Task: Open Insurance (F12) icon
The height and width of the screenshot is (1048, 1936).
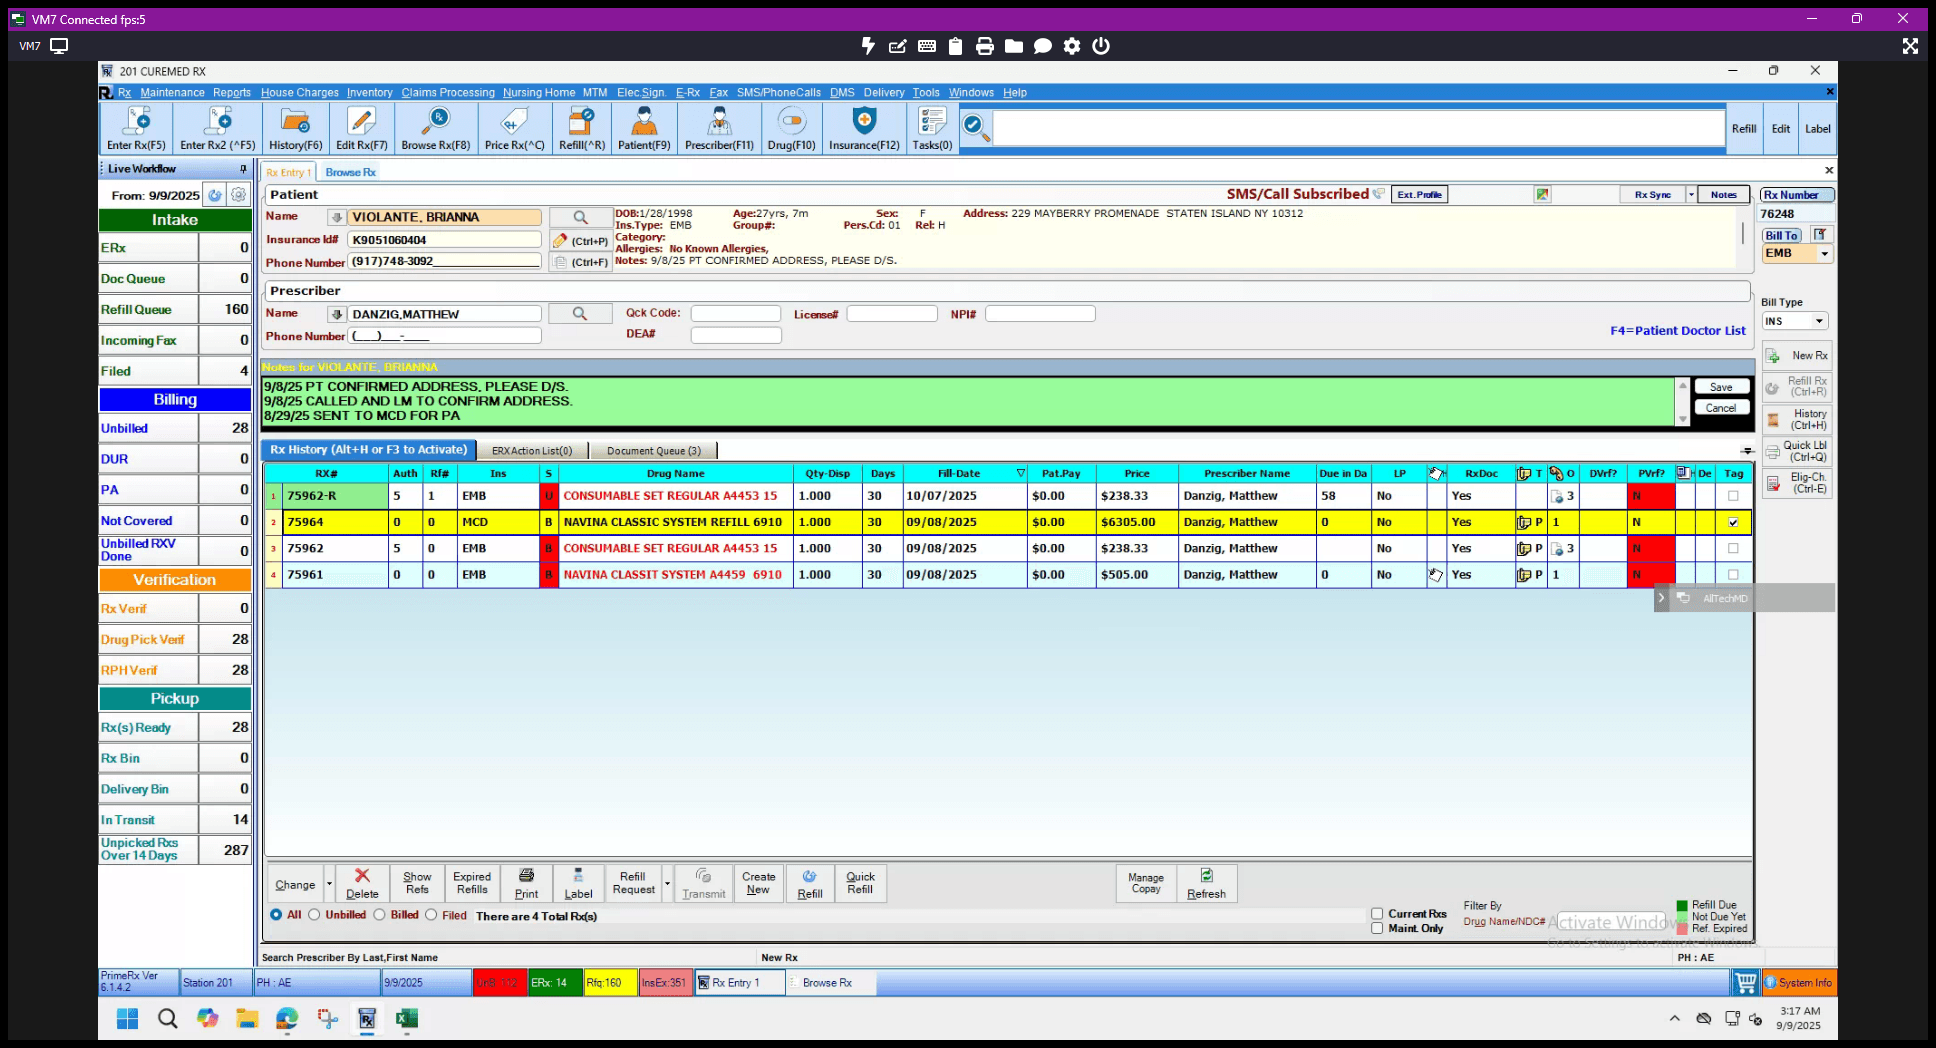Action: (864, 129)
